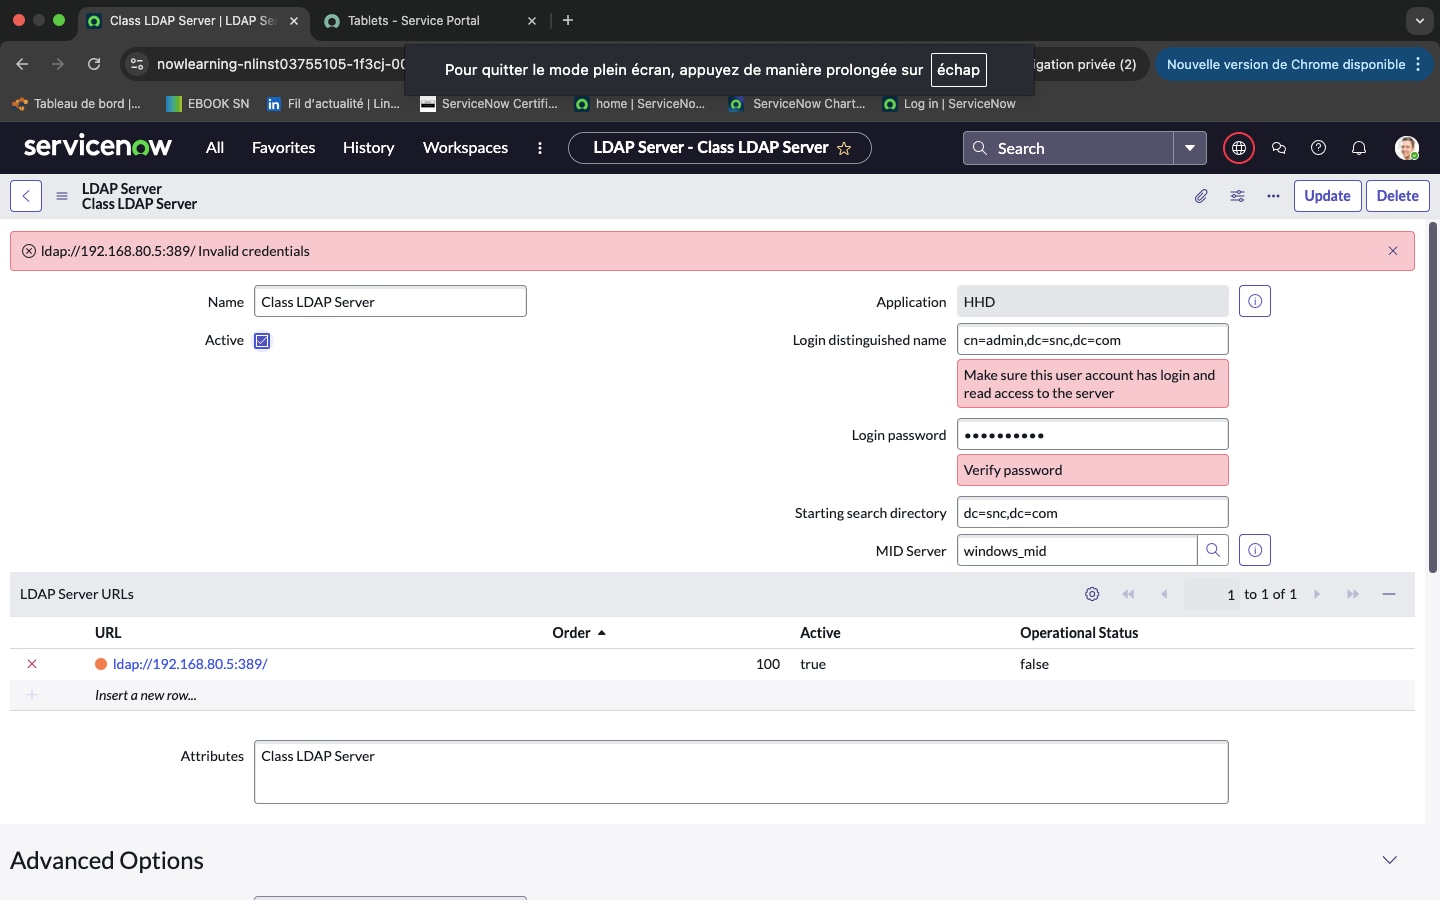Click the globe scope selector icon
This screenshot has height=900, width=1440.
click(1238, 148)
